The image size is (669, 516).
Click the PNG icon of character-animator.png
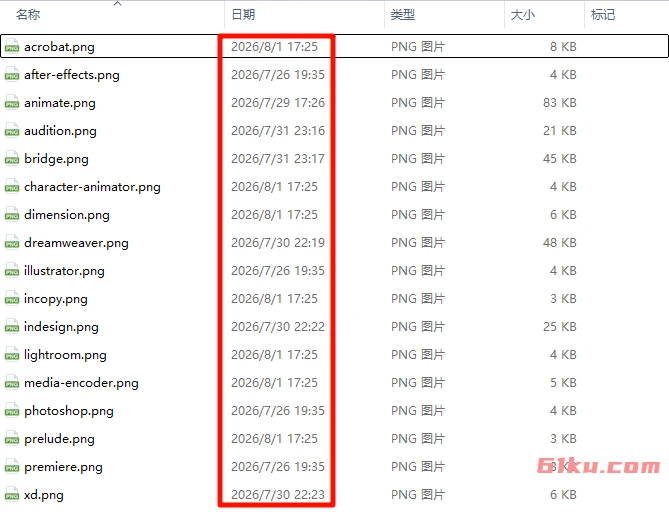click(x=12, y=187)
